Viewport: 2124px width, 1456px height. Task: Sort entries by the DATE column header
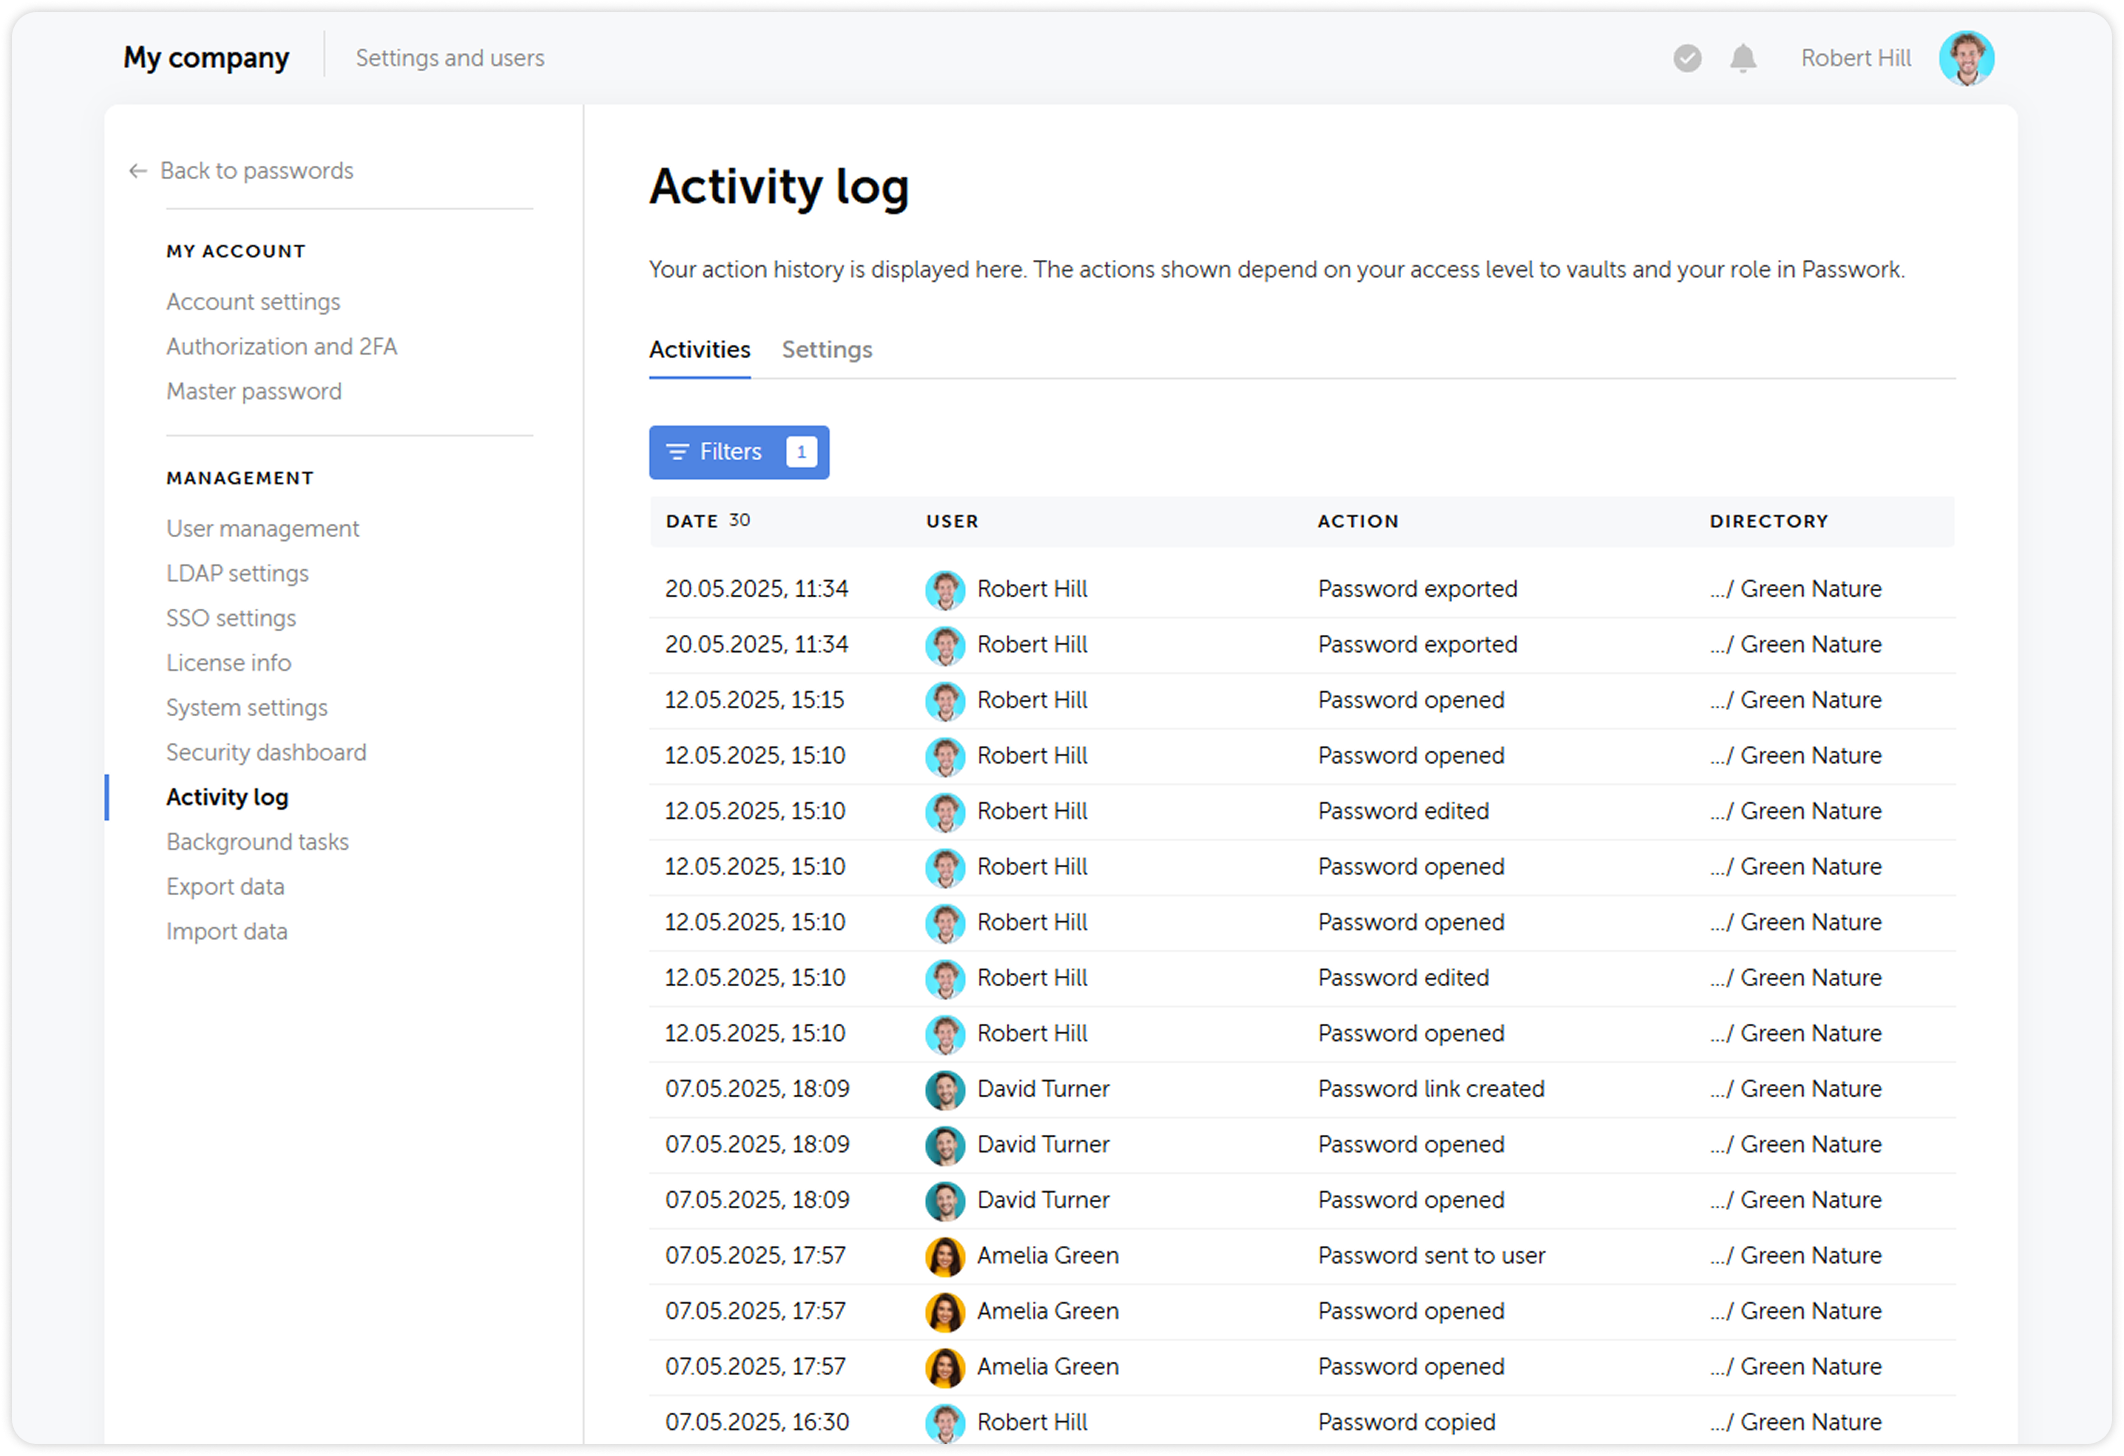(691, 521)
